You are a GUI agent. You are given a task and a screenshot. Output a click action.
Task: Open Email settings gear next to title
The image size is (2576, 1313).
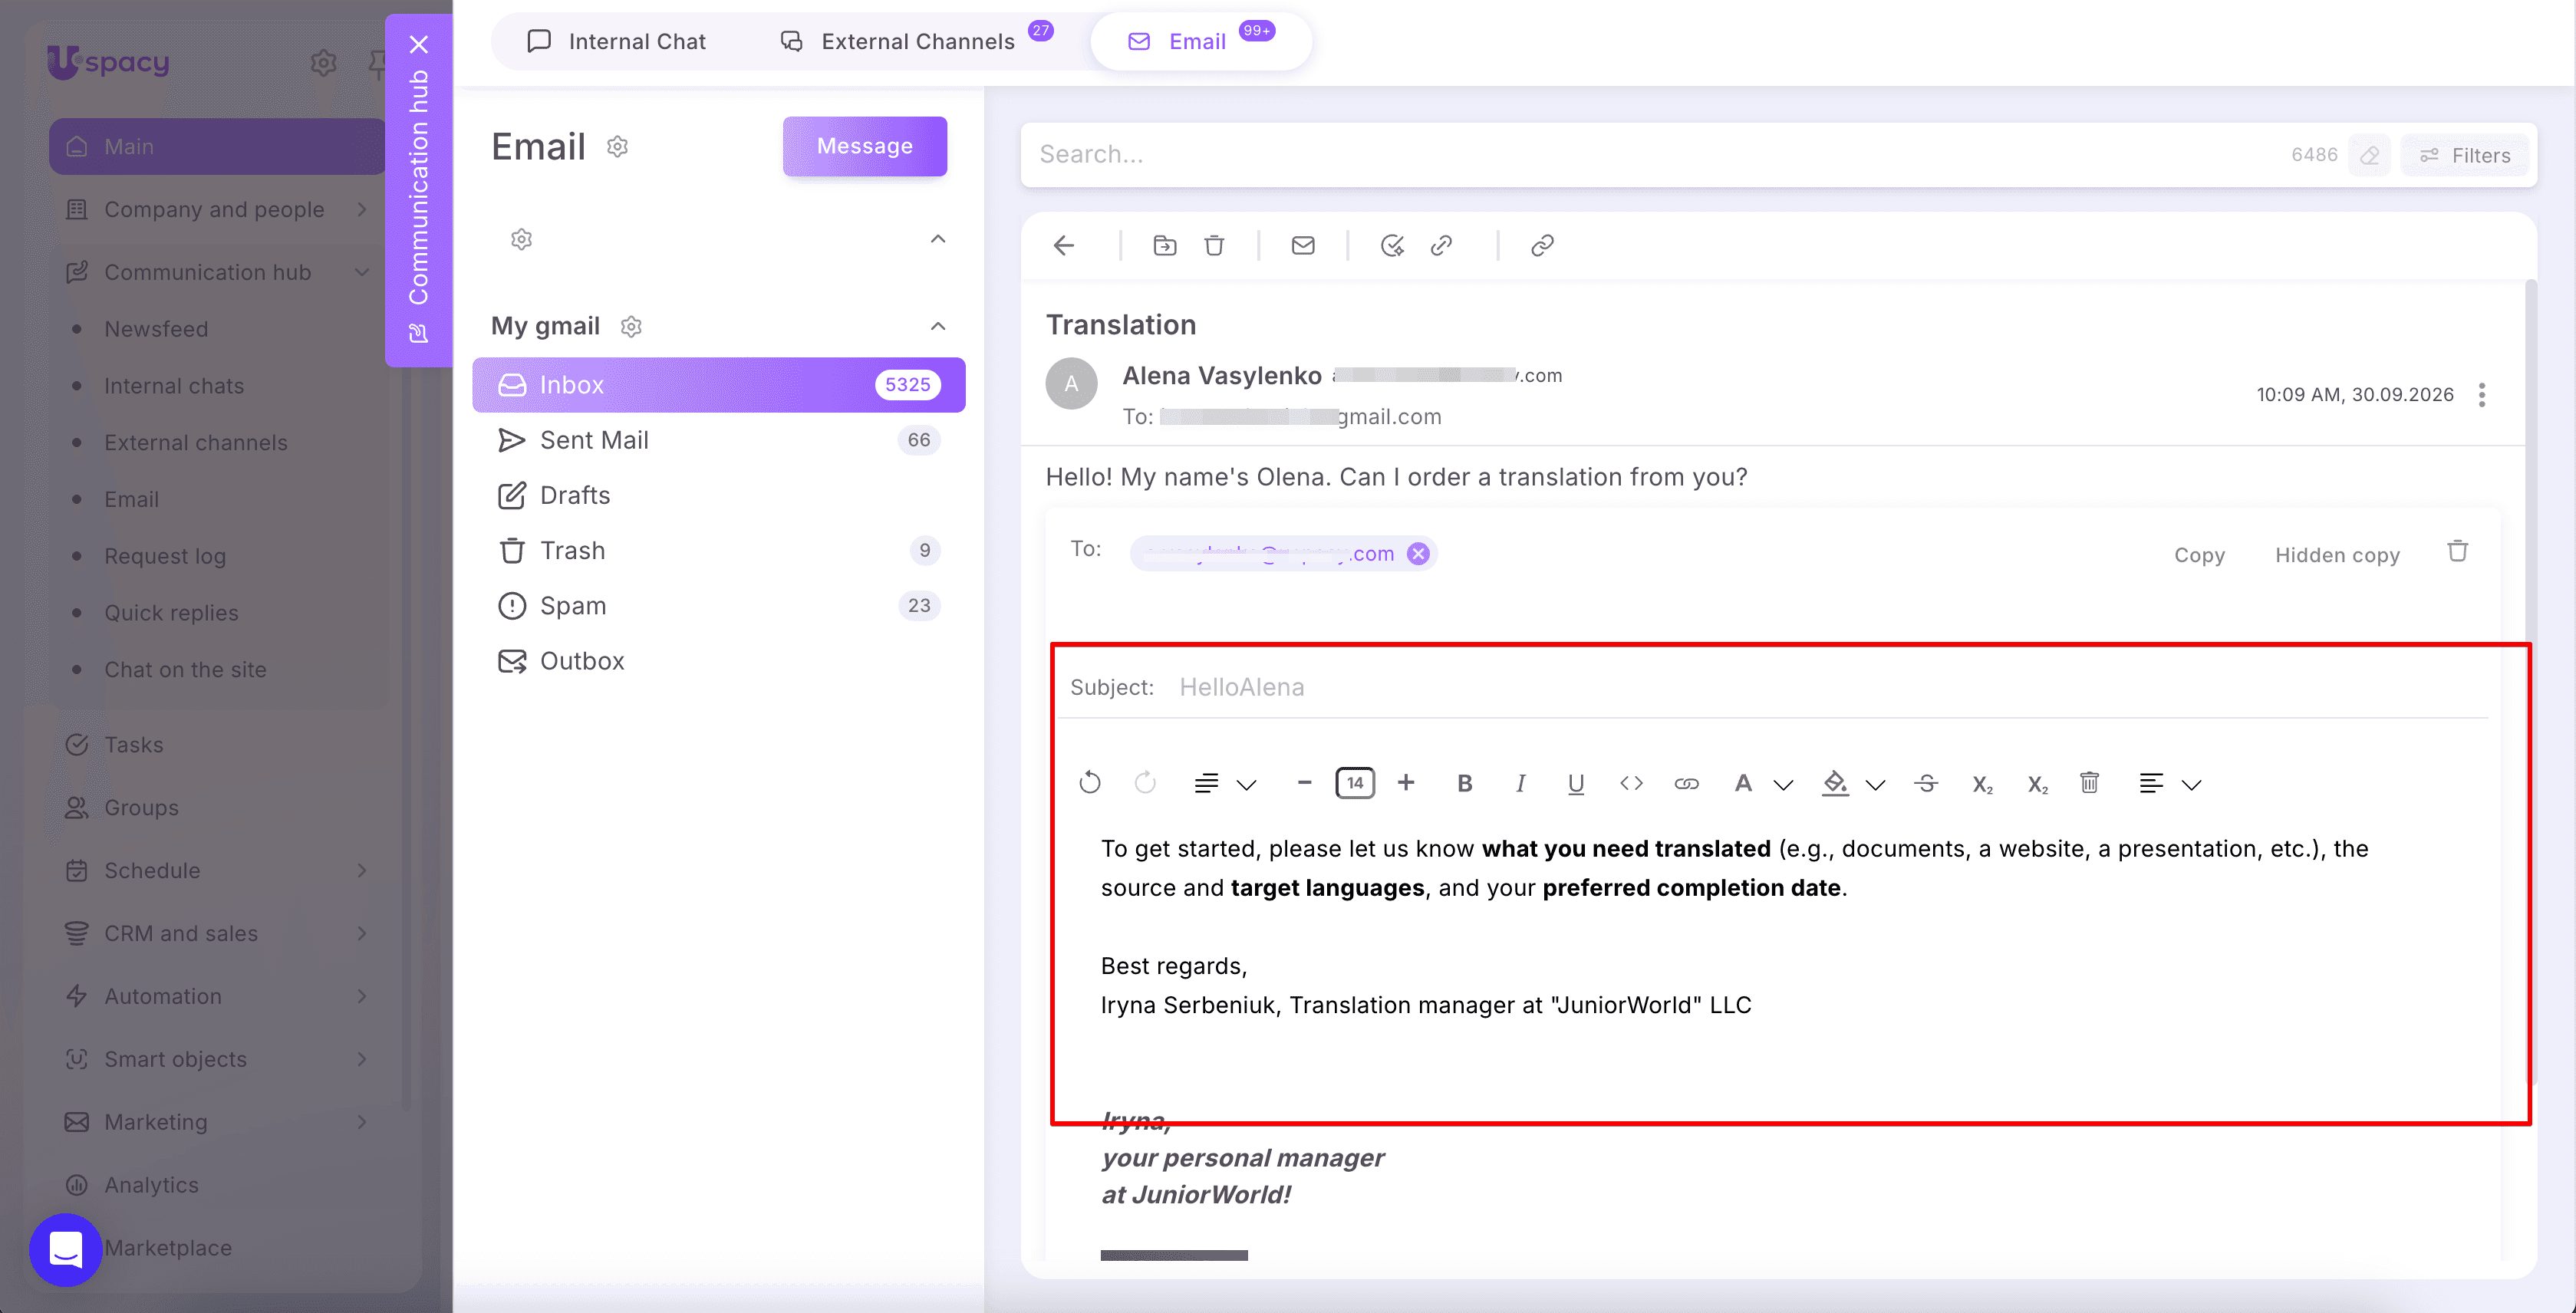(x=618, y=146)
